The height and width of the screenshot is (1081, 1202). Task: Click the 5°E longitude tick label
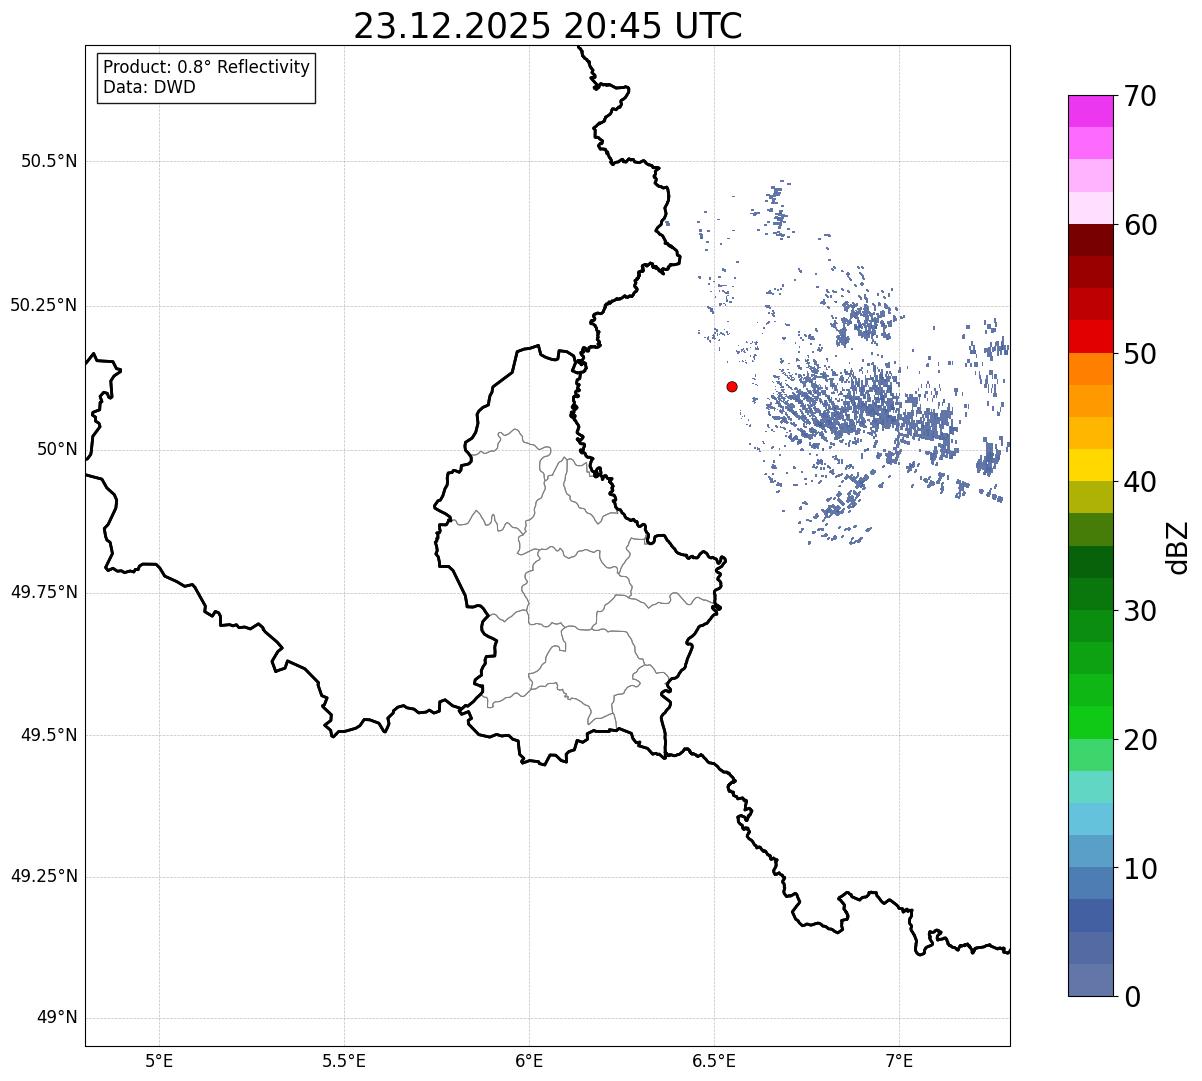[159, 1060]
